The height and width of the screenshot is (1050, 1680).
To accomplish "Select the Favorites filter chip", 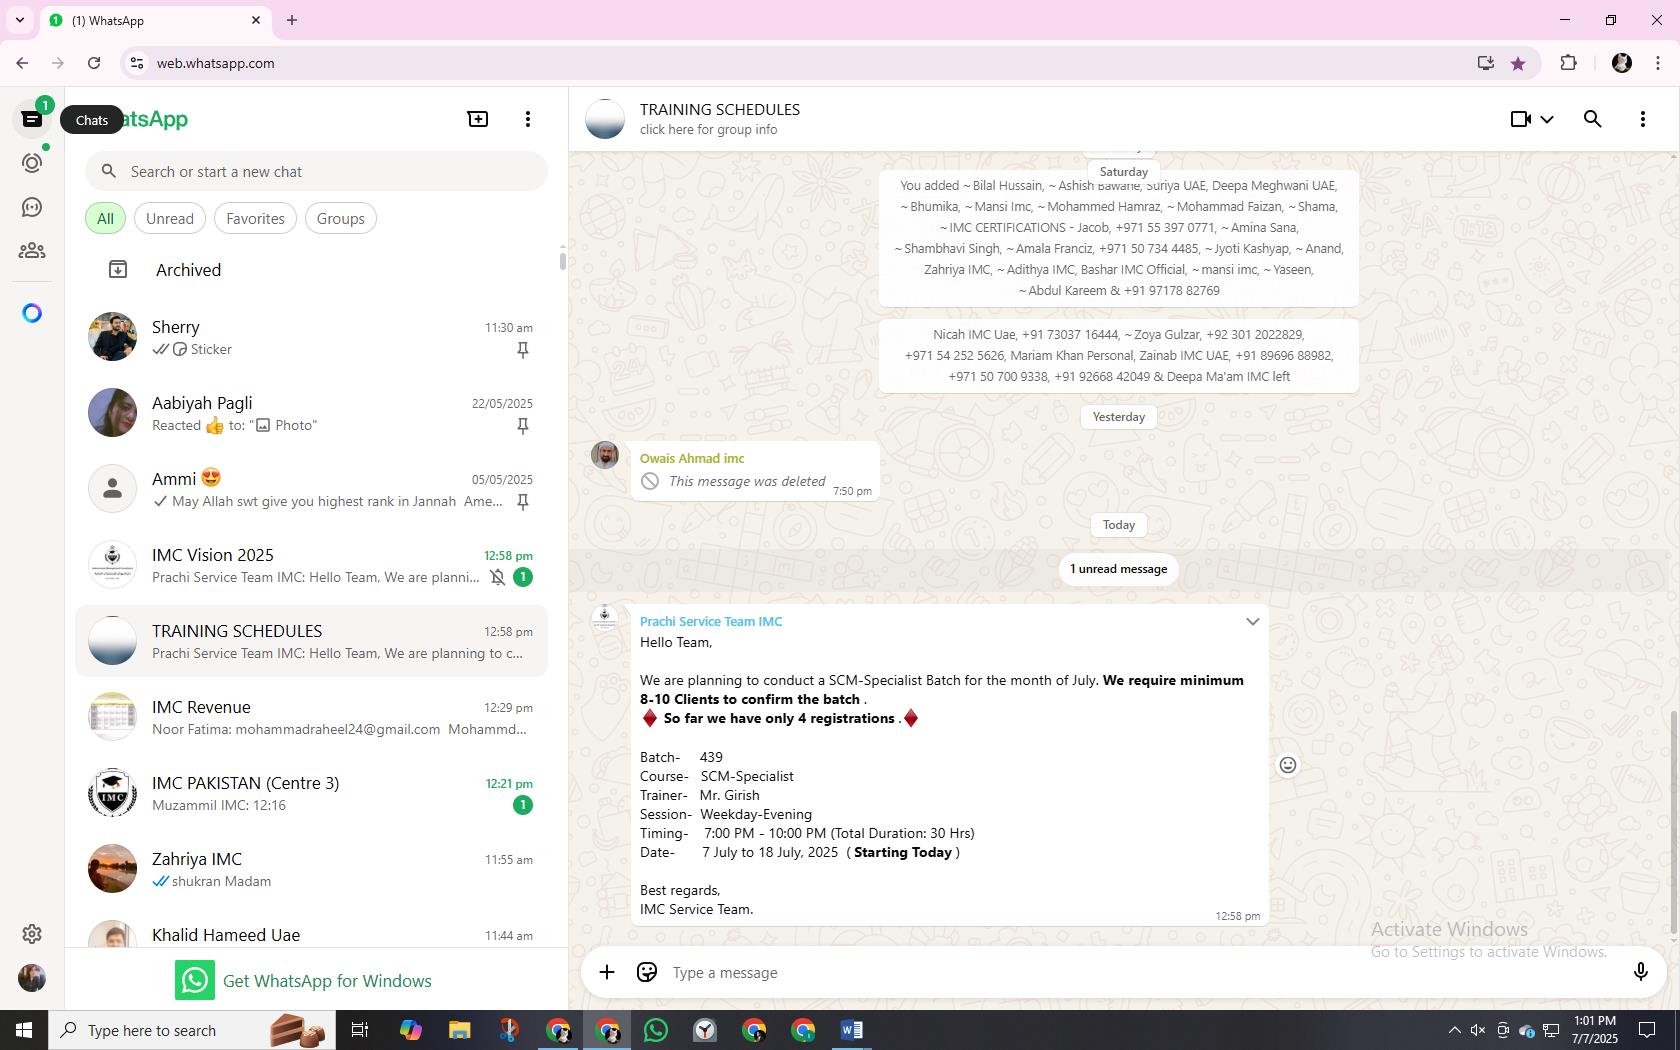I will pyautogui.click(x=255, y=218).
